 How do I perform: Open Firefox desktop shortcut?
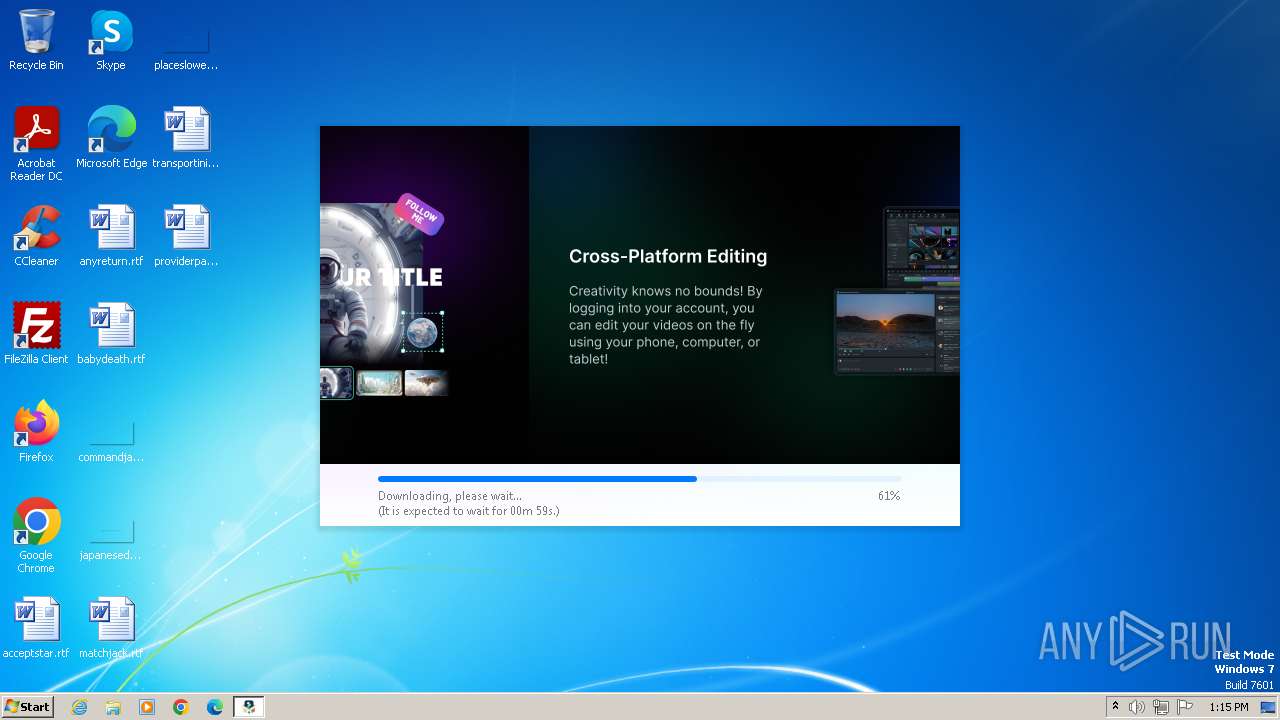click(36, 431)
